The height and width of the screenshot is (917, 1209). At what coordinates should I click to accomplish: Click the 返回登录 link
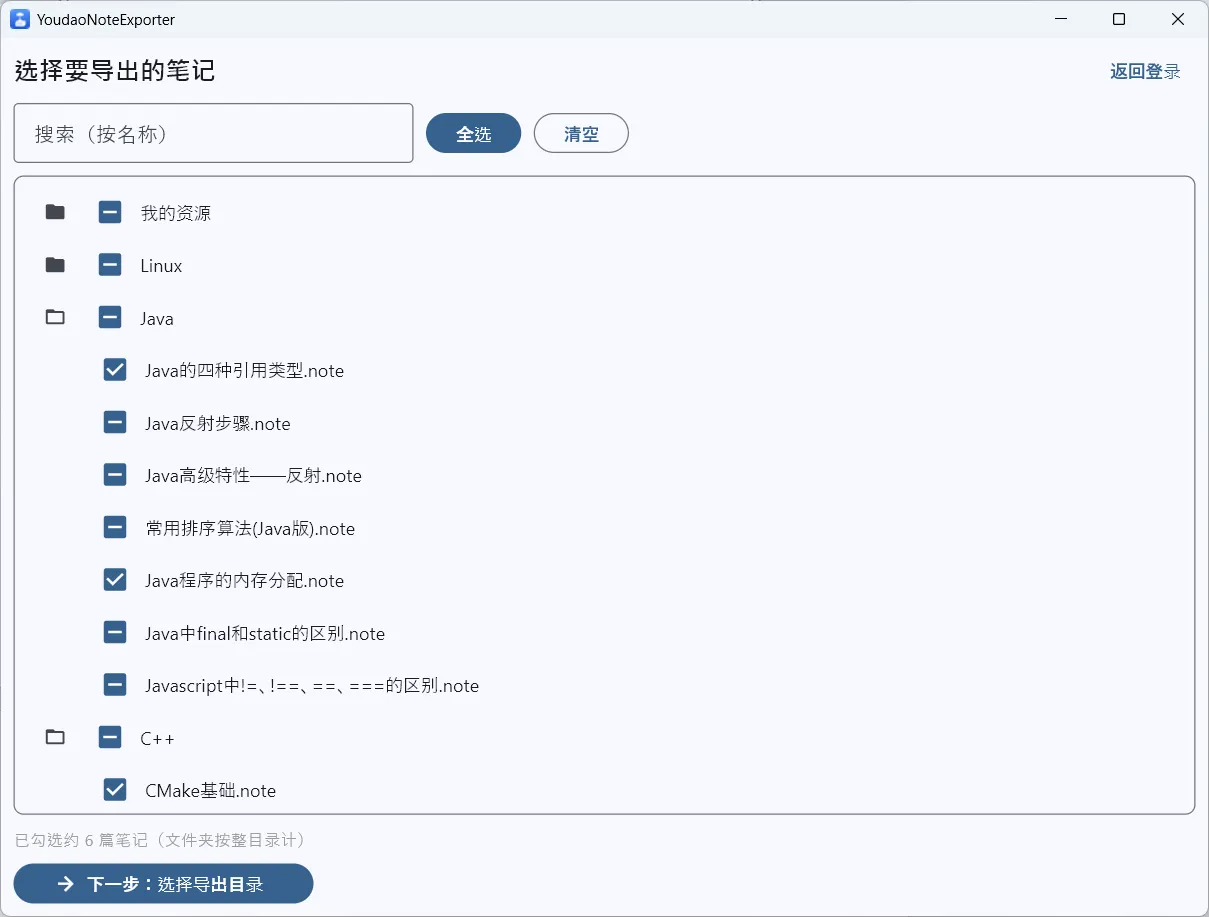[1145, 71]
